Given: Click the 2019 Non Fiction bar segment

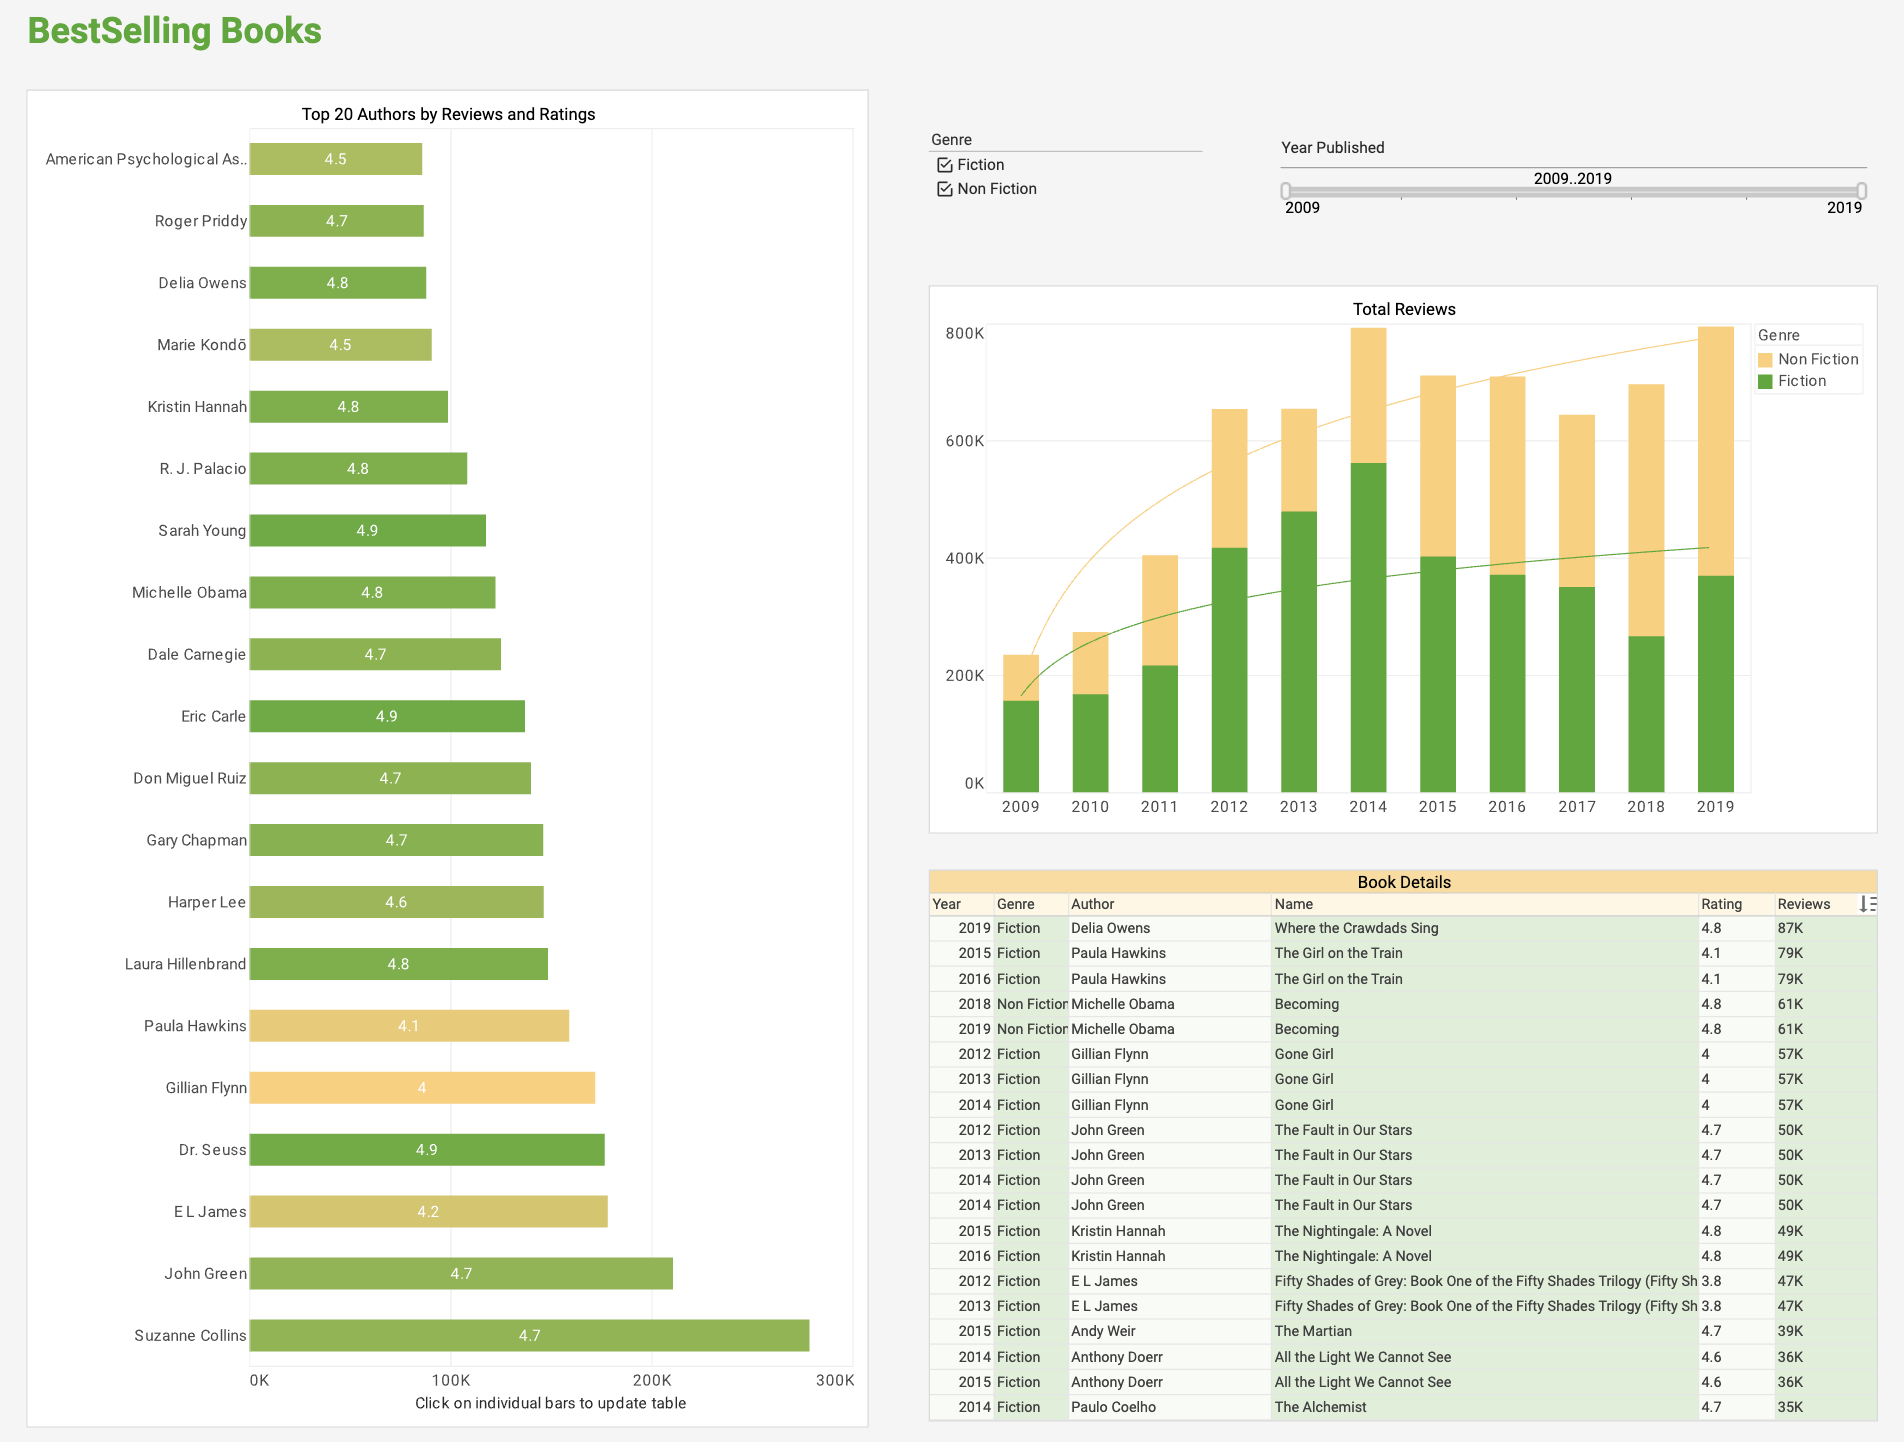Looking at the screenshot, I should [1715, 451].
